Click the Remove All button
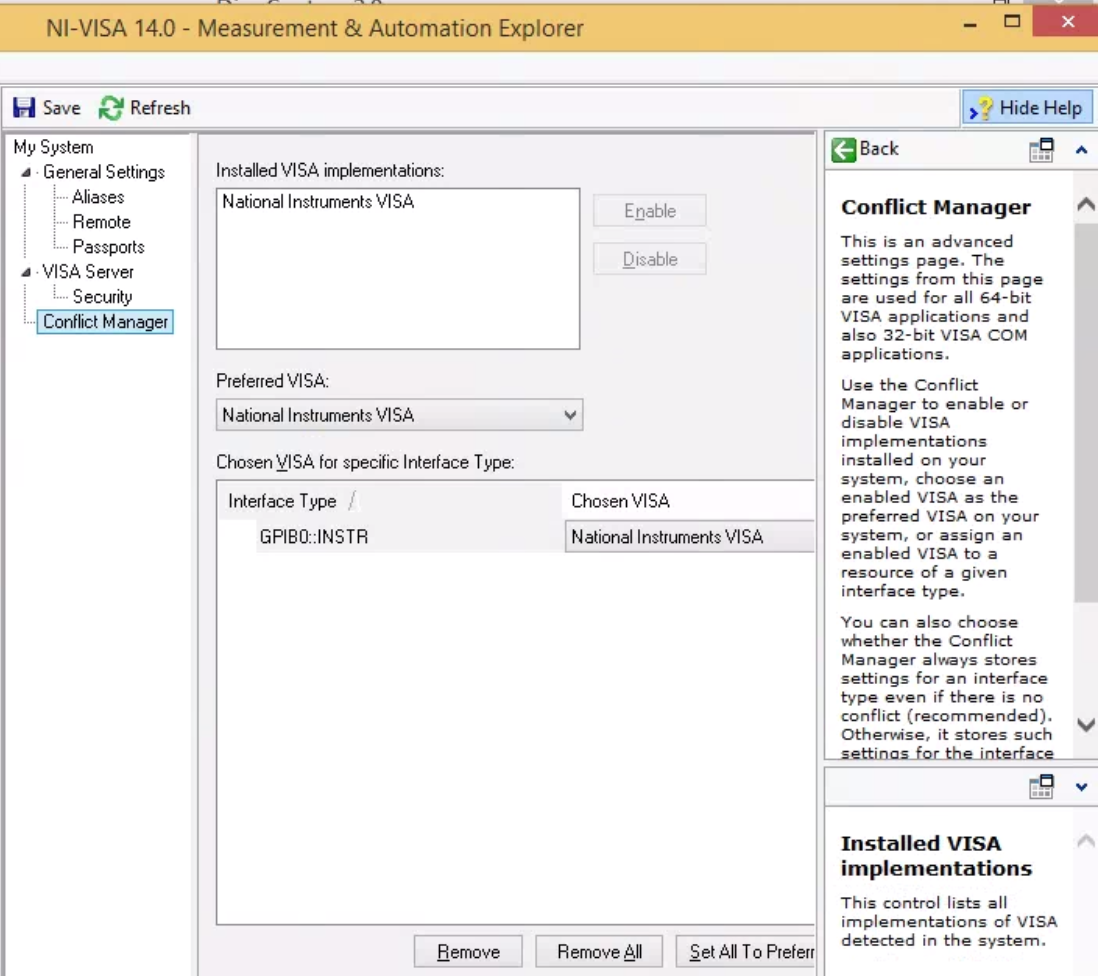The height and width of the screenshot is (976, 1098). (x=599, y=951)
